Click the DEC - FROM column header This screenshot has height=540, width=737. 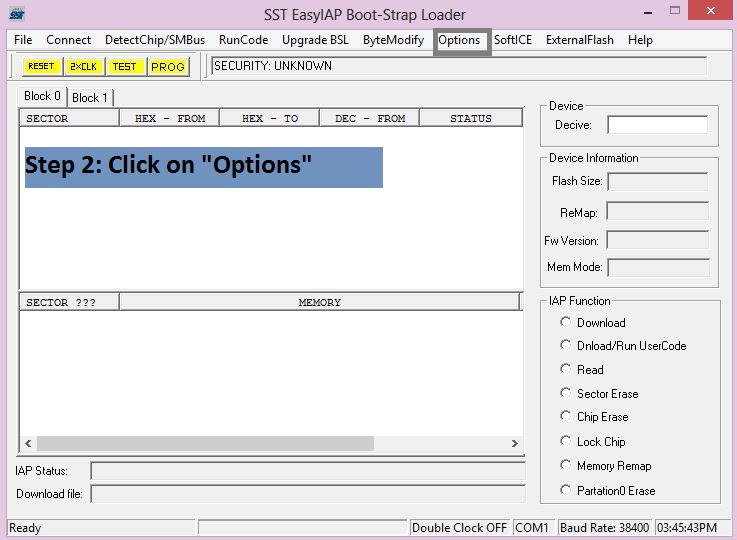click(370, 118)
